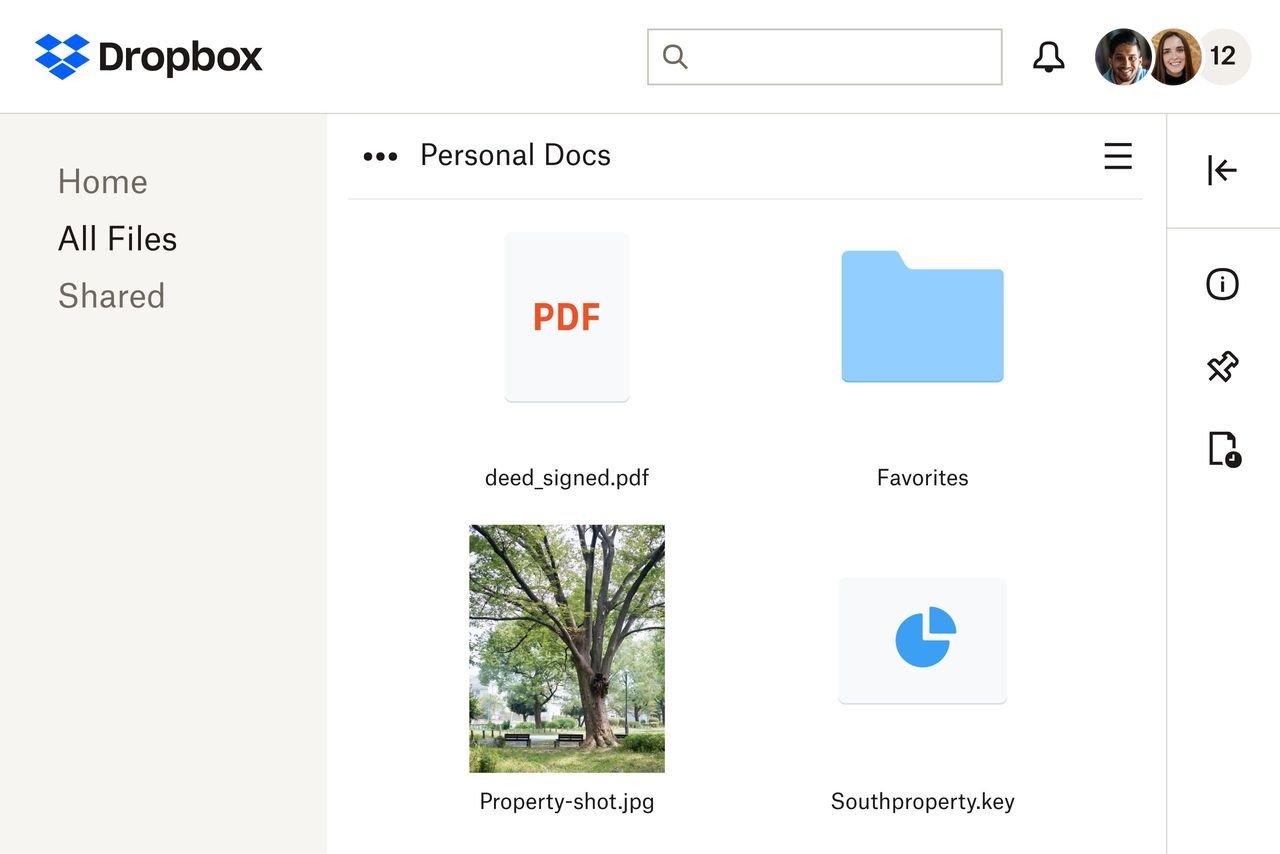Go to the Shared section
Screen dimensions: 1280x854
(x=112, y=296)
